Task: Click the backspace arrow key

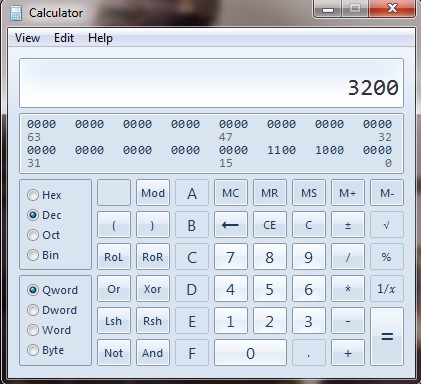Action: (231, 225)
